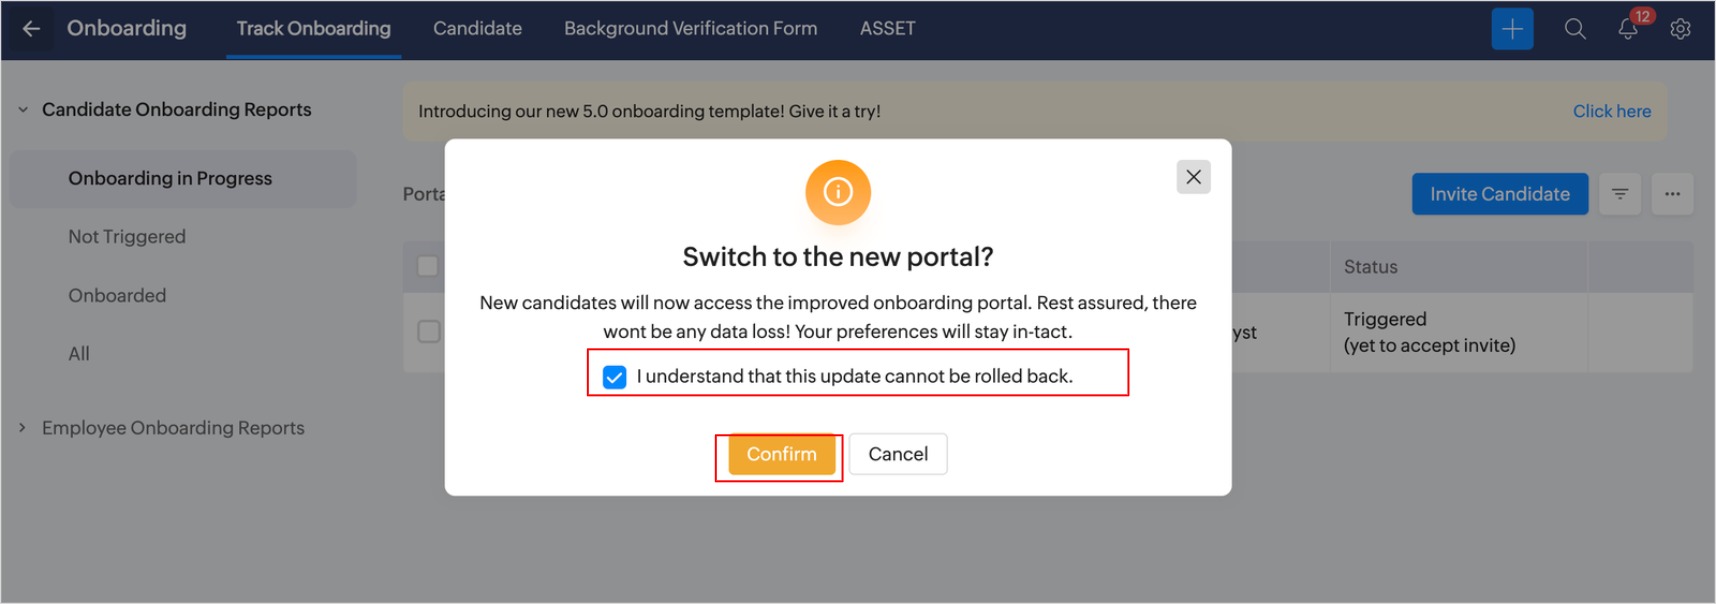
Task: Click the filter icon beside Invite Candidate
Action: (1620, 194)
